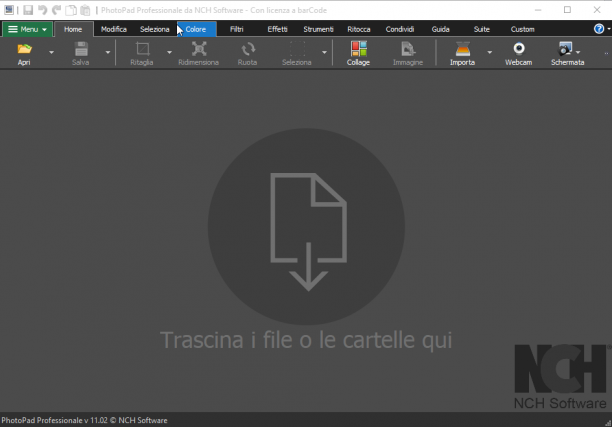Click the toolbar overflow dots at right
Screen dimensions: 612x427
(606, 53)
